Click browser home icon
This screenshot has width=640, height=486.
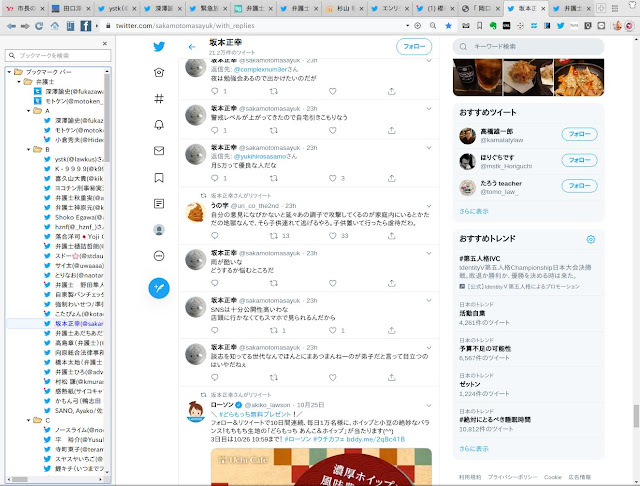[54, 26]
